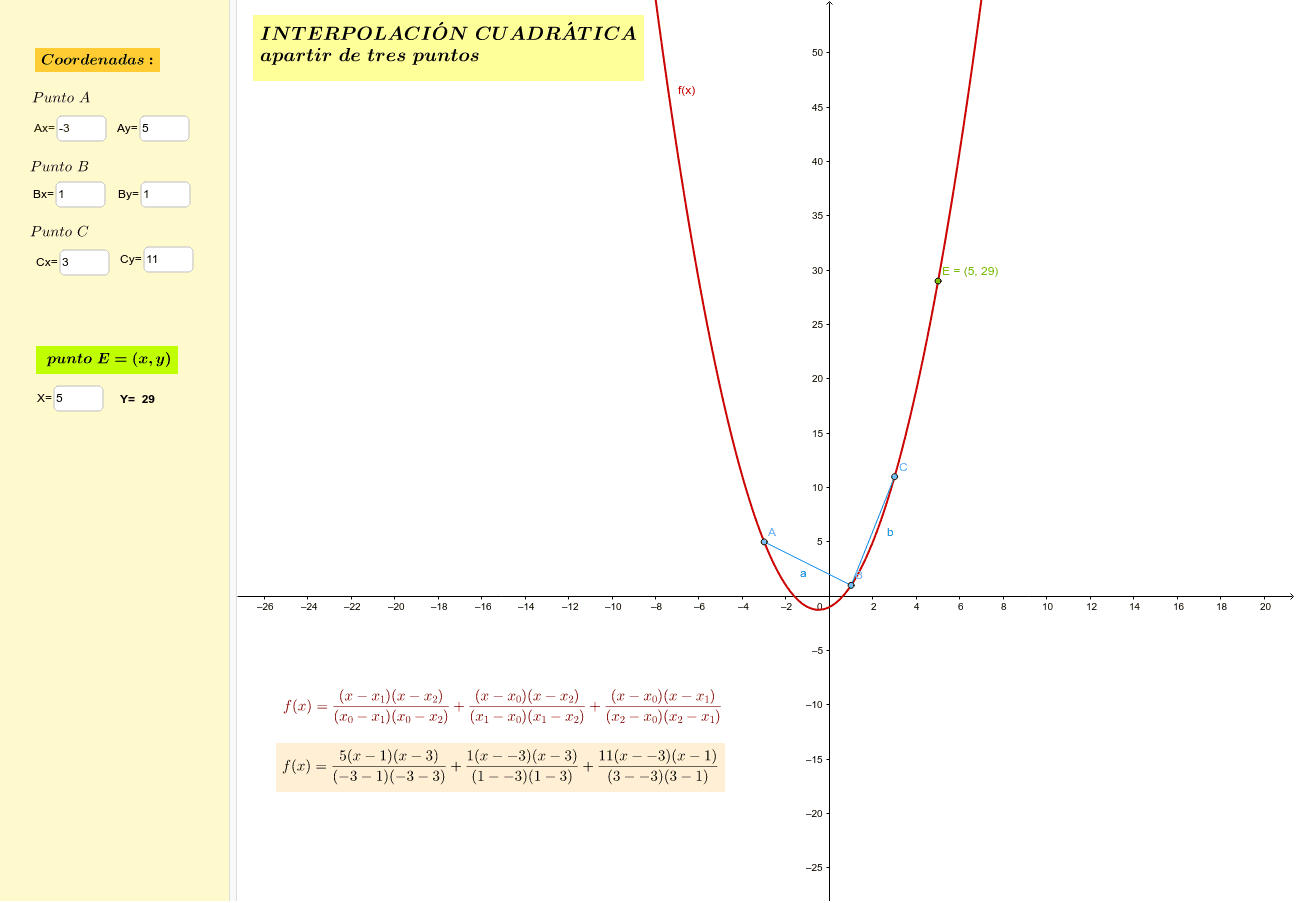Screen dimensions: 1296x903
Task: Click the 'Punto B' label
Action: click(x=59, y=166)
